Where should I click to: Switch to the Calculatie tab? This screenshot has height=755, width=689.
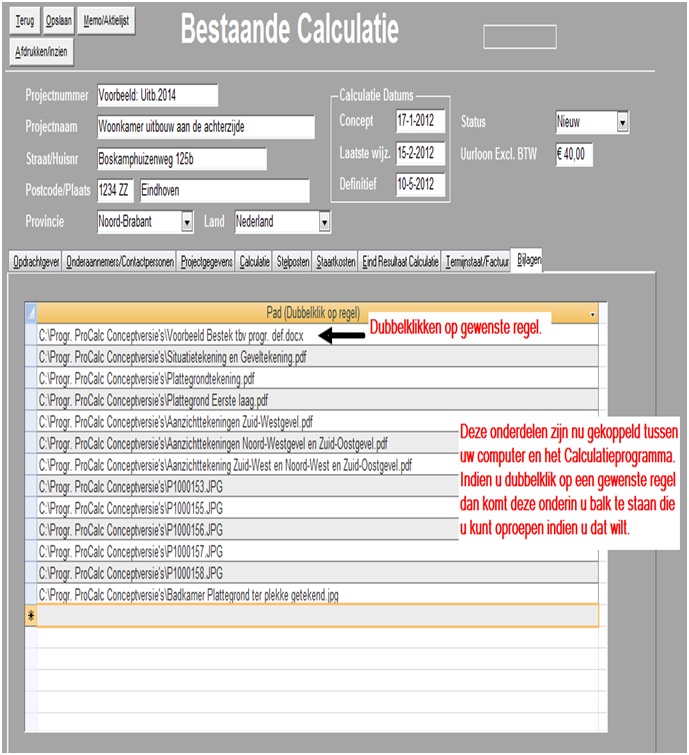coord(255,262)
